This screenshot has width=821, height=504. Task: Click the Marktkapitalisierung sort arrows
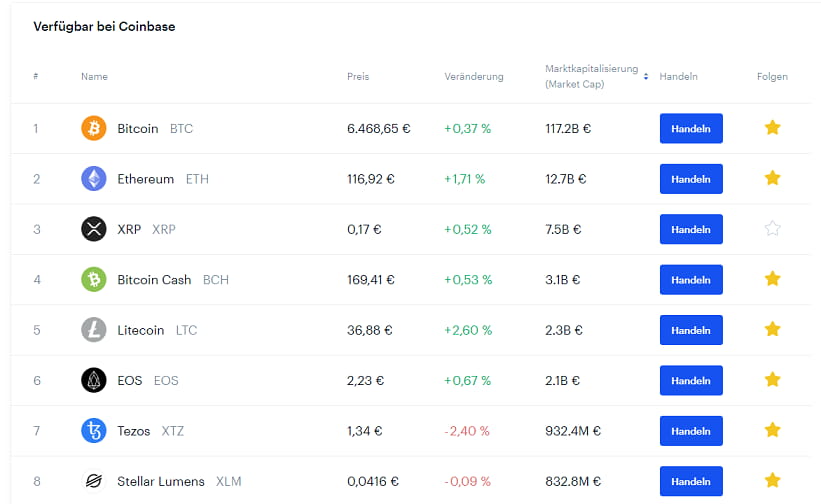point(646,76)
